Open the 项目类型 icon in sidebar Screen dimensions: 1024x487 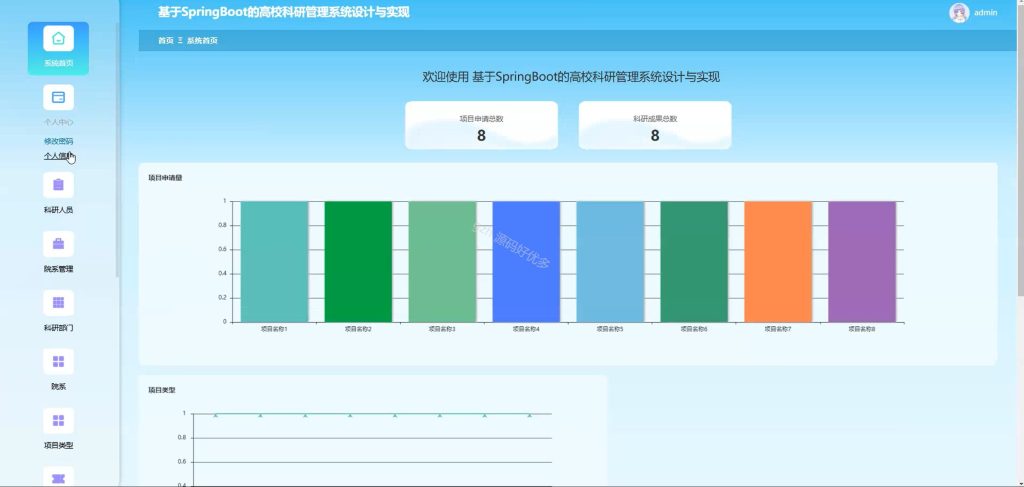point(58,420)
